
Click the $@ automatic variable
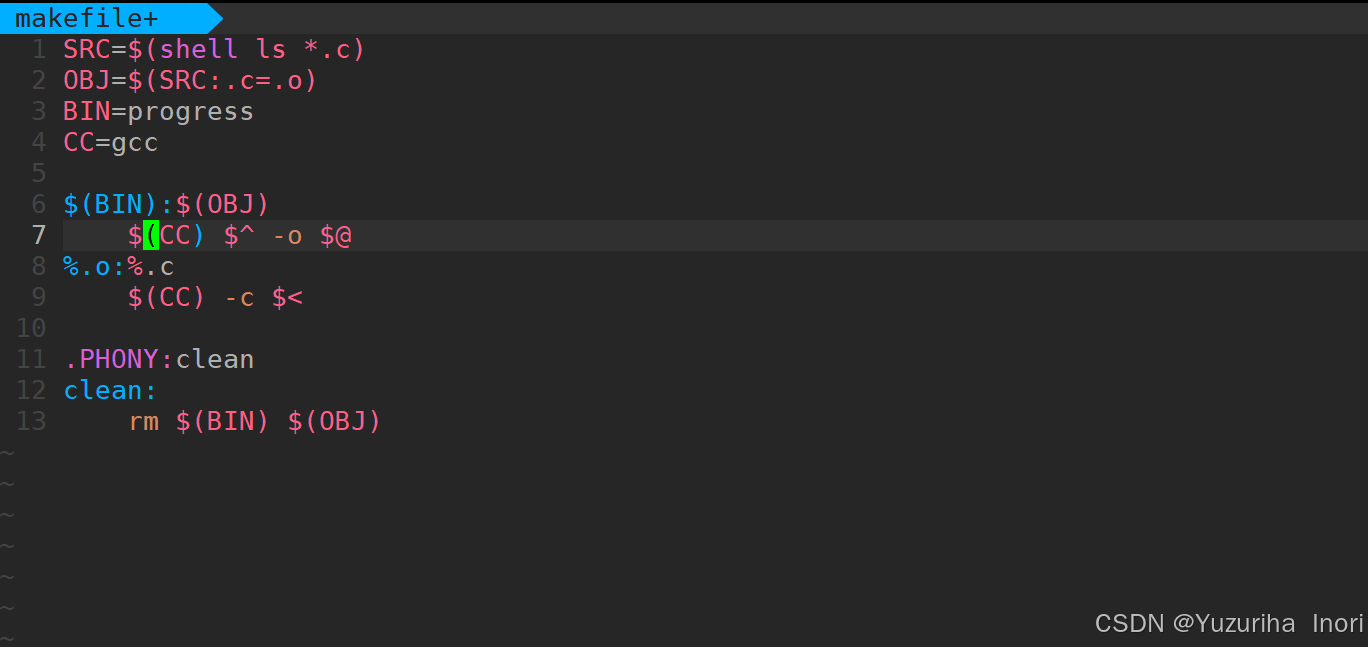tap(336, 235)
